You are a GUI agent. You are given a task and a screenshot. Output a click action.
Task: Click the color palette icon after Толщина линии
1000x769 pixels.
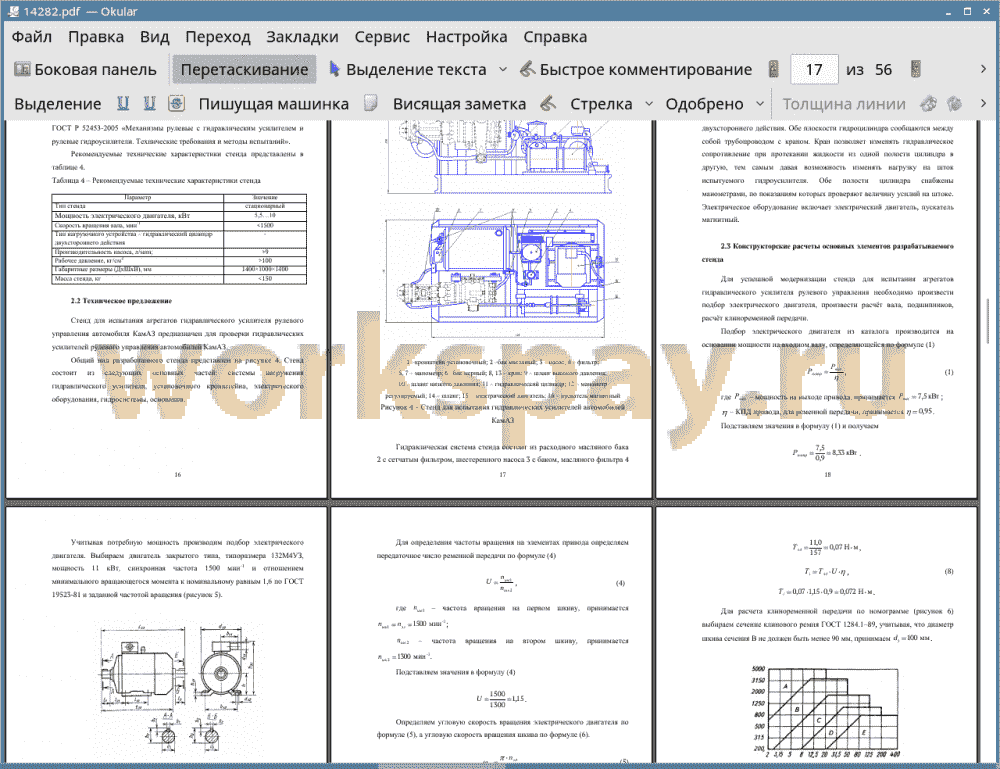coord(929,103)
